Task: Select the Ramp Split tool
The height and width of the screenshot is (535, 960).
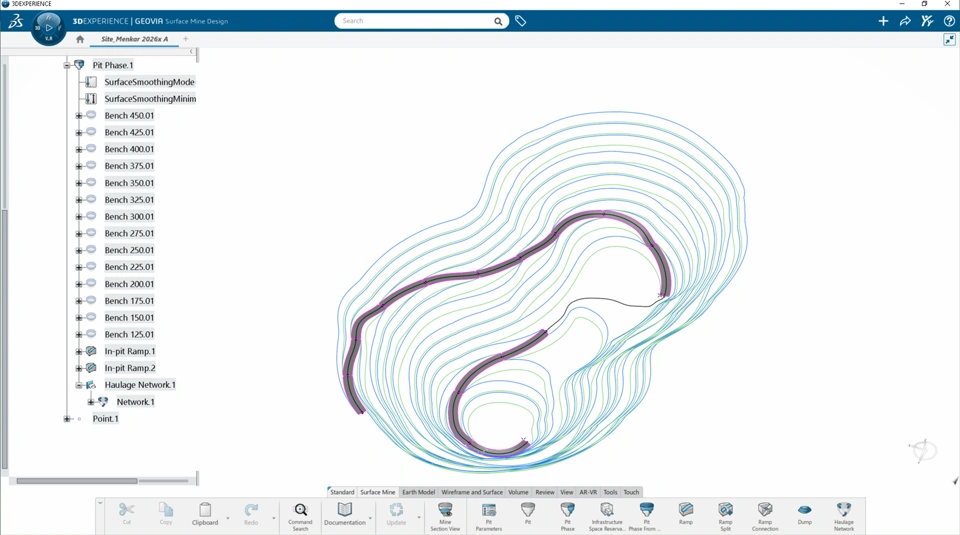Action: (x=726, y=517)
